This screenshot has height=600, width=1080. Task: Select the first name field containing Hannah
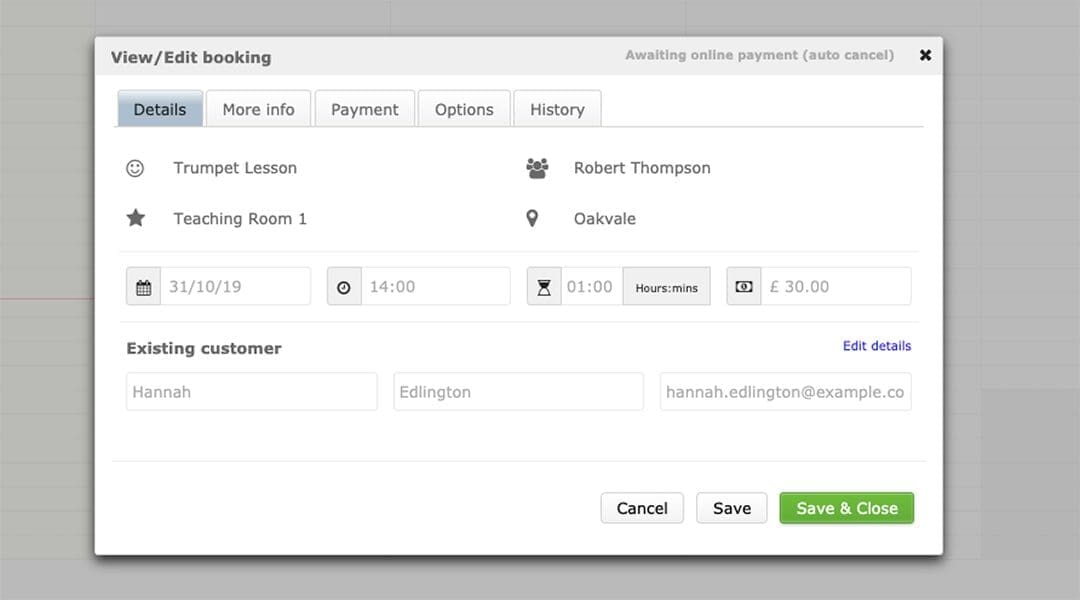click(251, 391)
